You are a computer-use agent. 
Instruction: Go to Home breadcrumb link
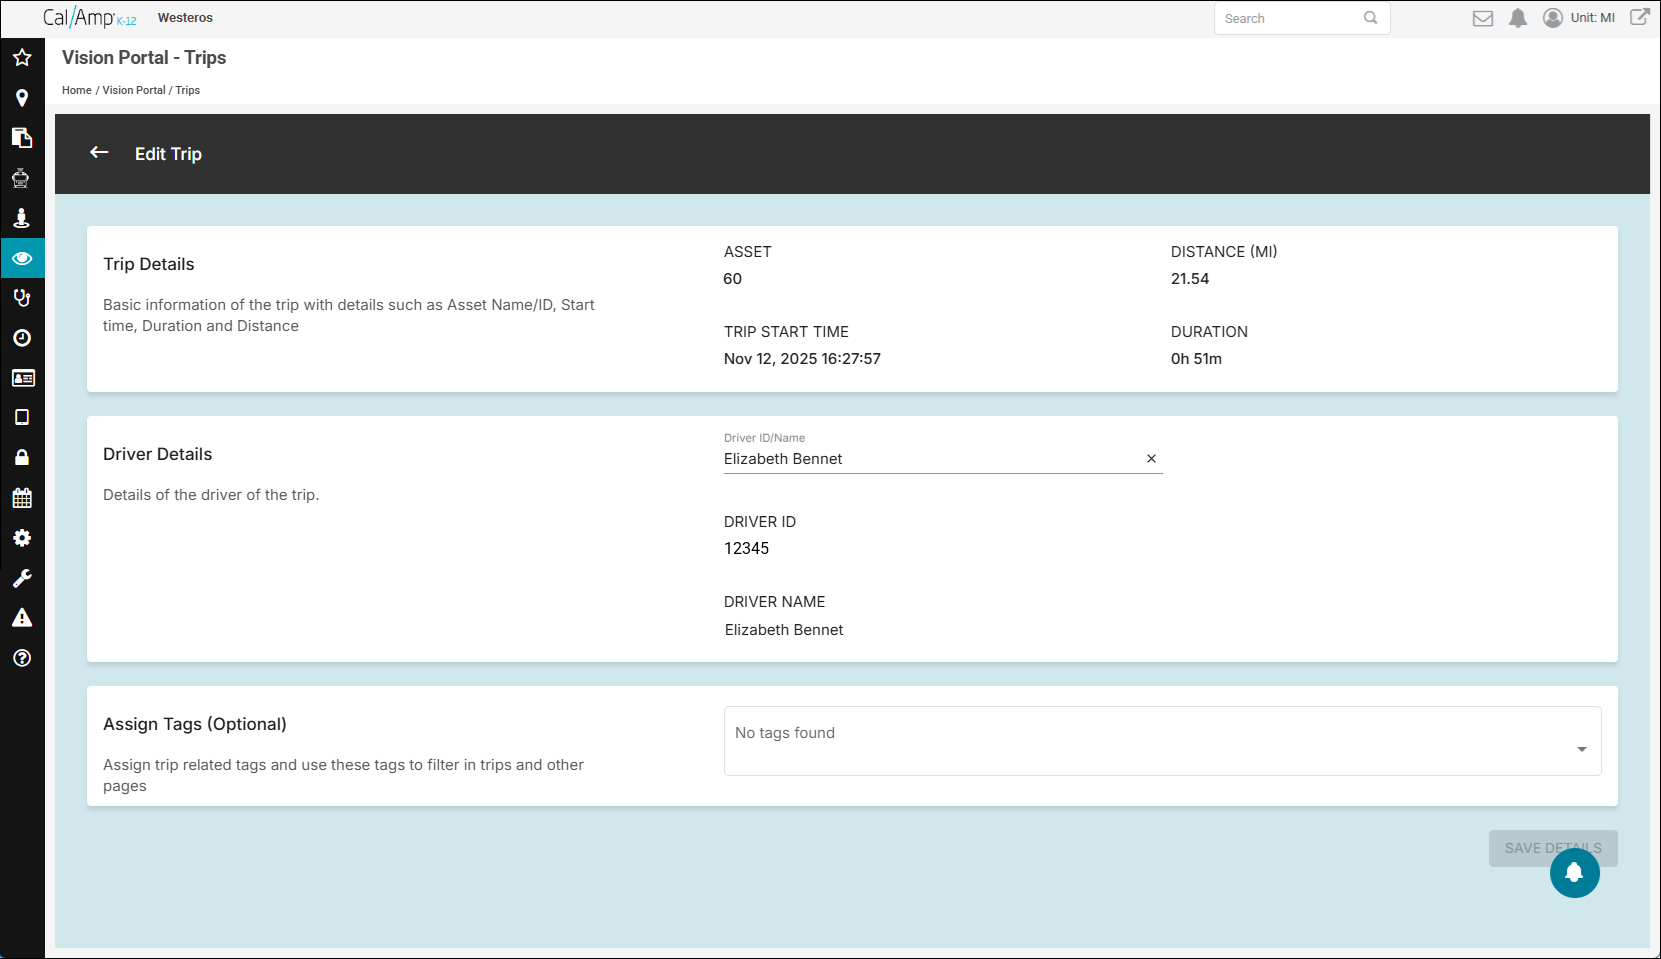pos(77,90)
